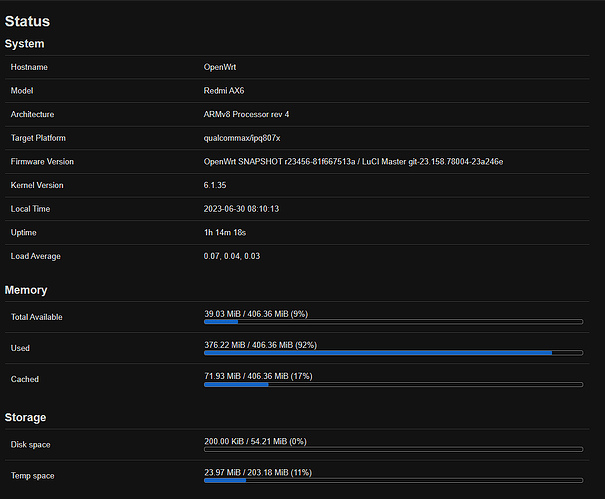Select the Storage section heading

coord(27,417)
